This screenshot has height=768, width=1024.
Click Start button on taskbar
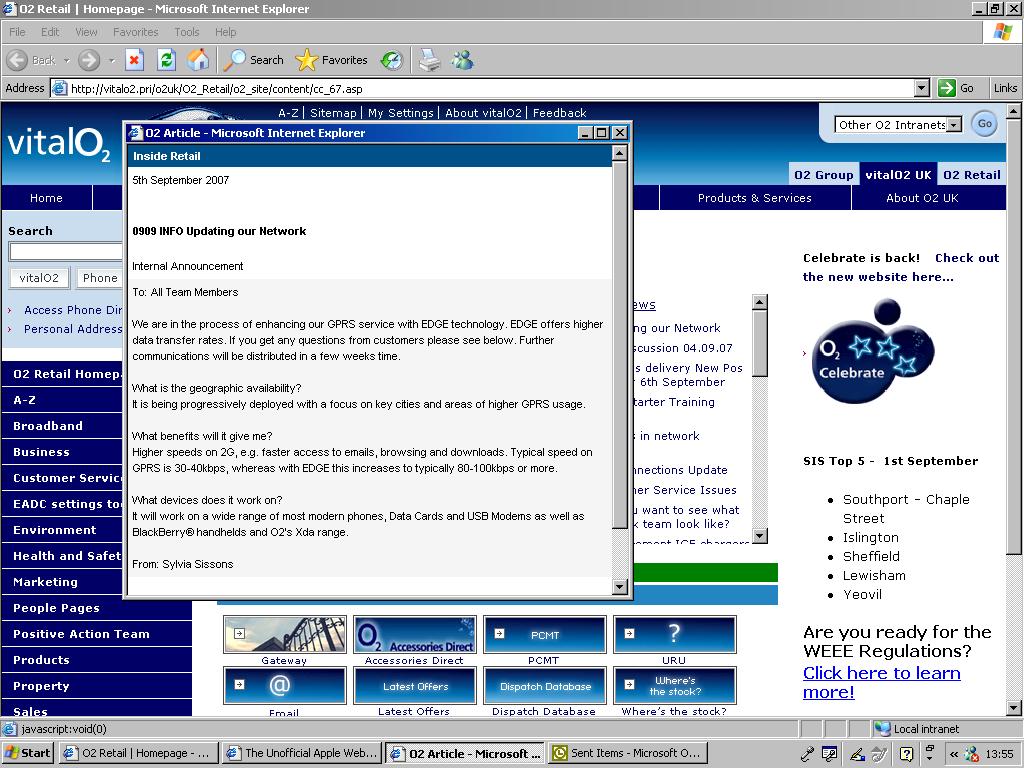pyautogui.click(x=27, y=753)
